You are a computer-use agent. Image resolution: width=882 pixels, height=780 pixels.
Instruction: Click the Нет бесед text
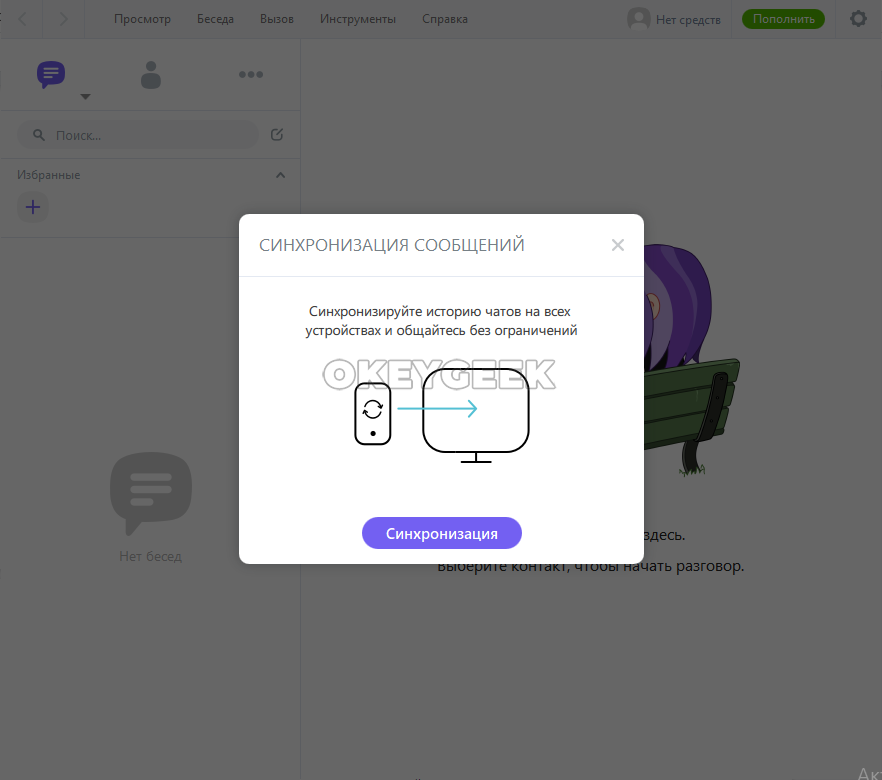(150, 556)
